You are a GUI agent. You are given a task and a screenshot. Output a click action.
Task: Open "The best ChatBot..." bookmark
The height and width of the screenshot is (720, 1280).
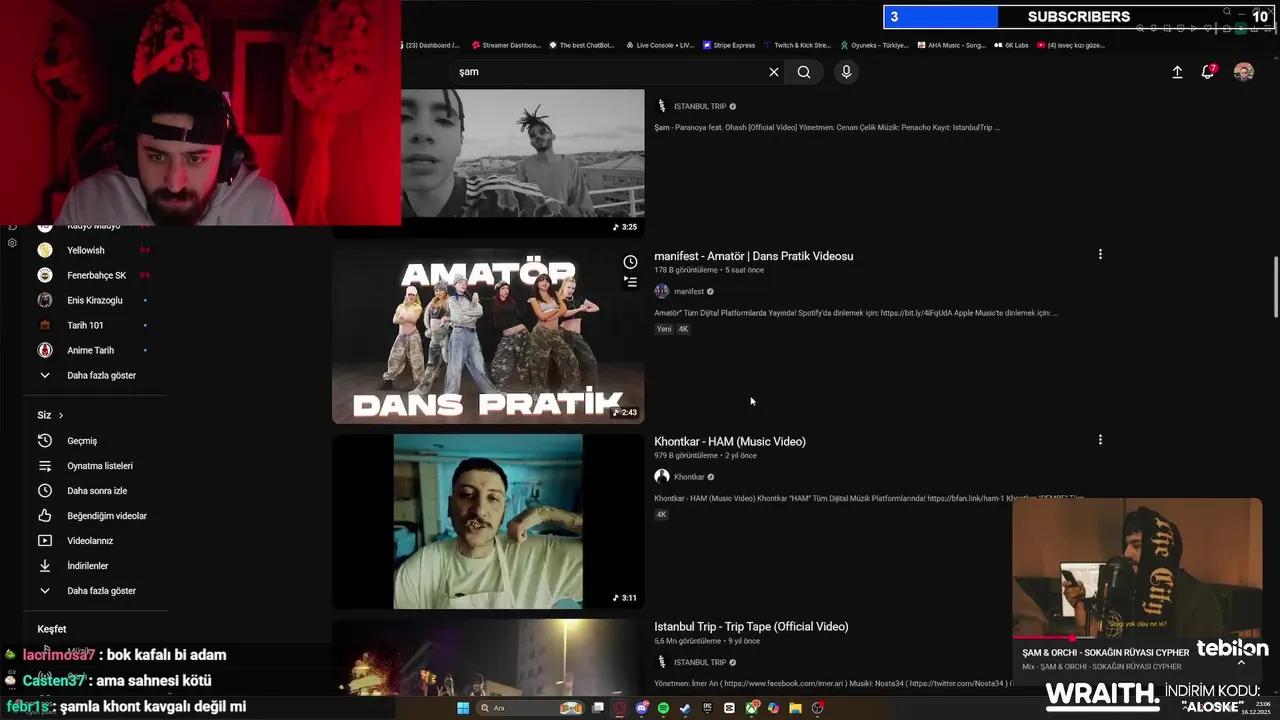pos(581,45)
